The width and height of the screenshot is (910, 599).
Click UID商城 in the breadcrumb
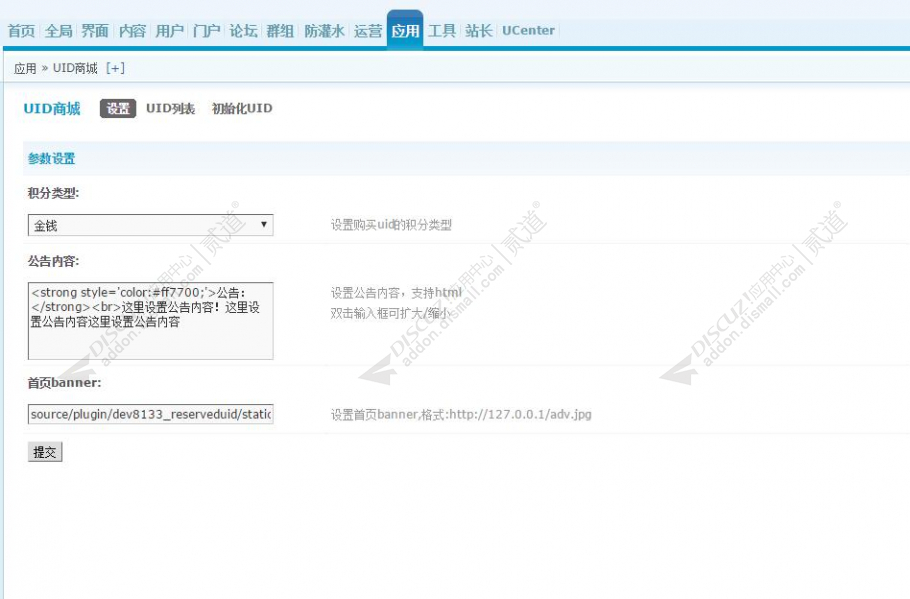75,68
